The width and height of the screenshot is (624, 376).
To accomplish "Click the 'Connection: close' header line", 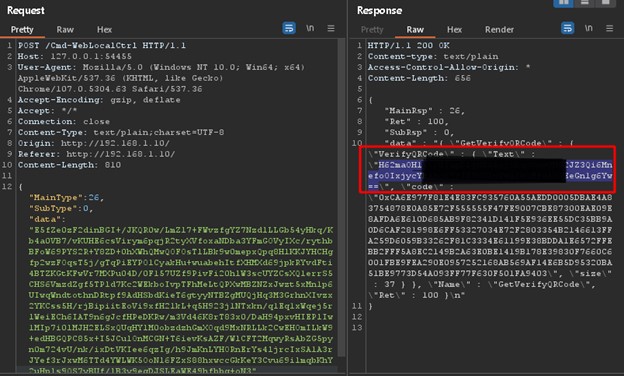I will point(64,121).
